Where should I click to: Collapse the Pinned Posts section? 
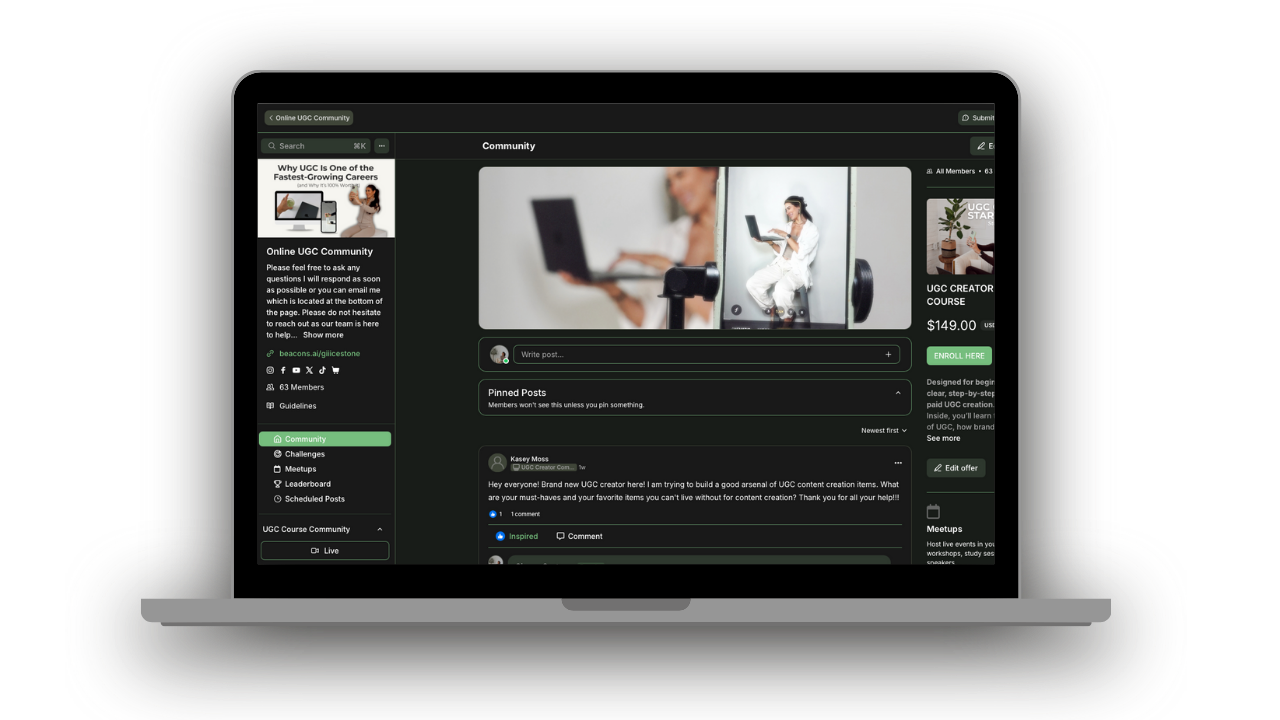pos(898,393)
